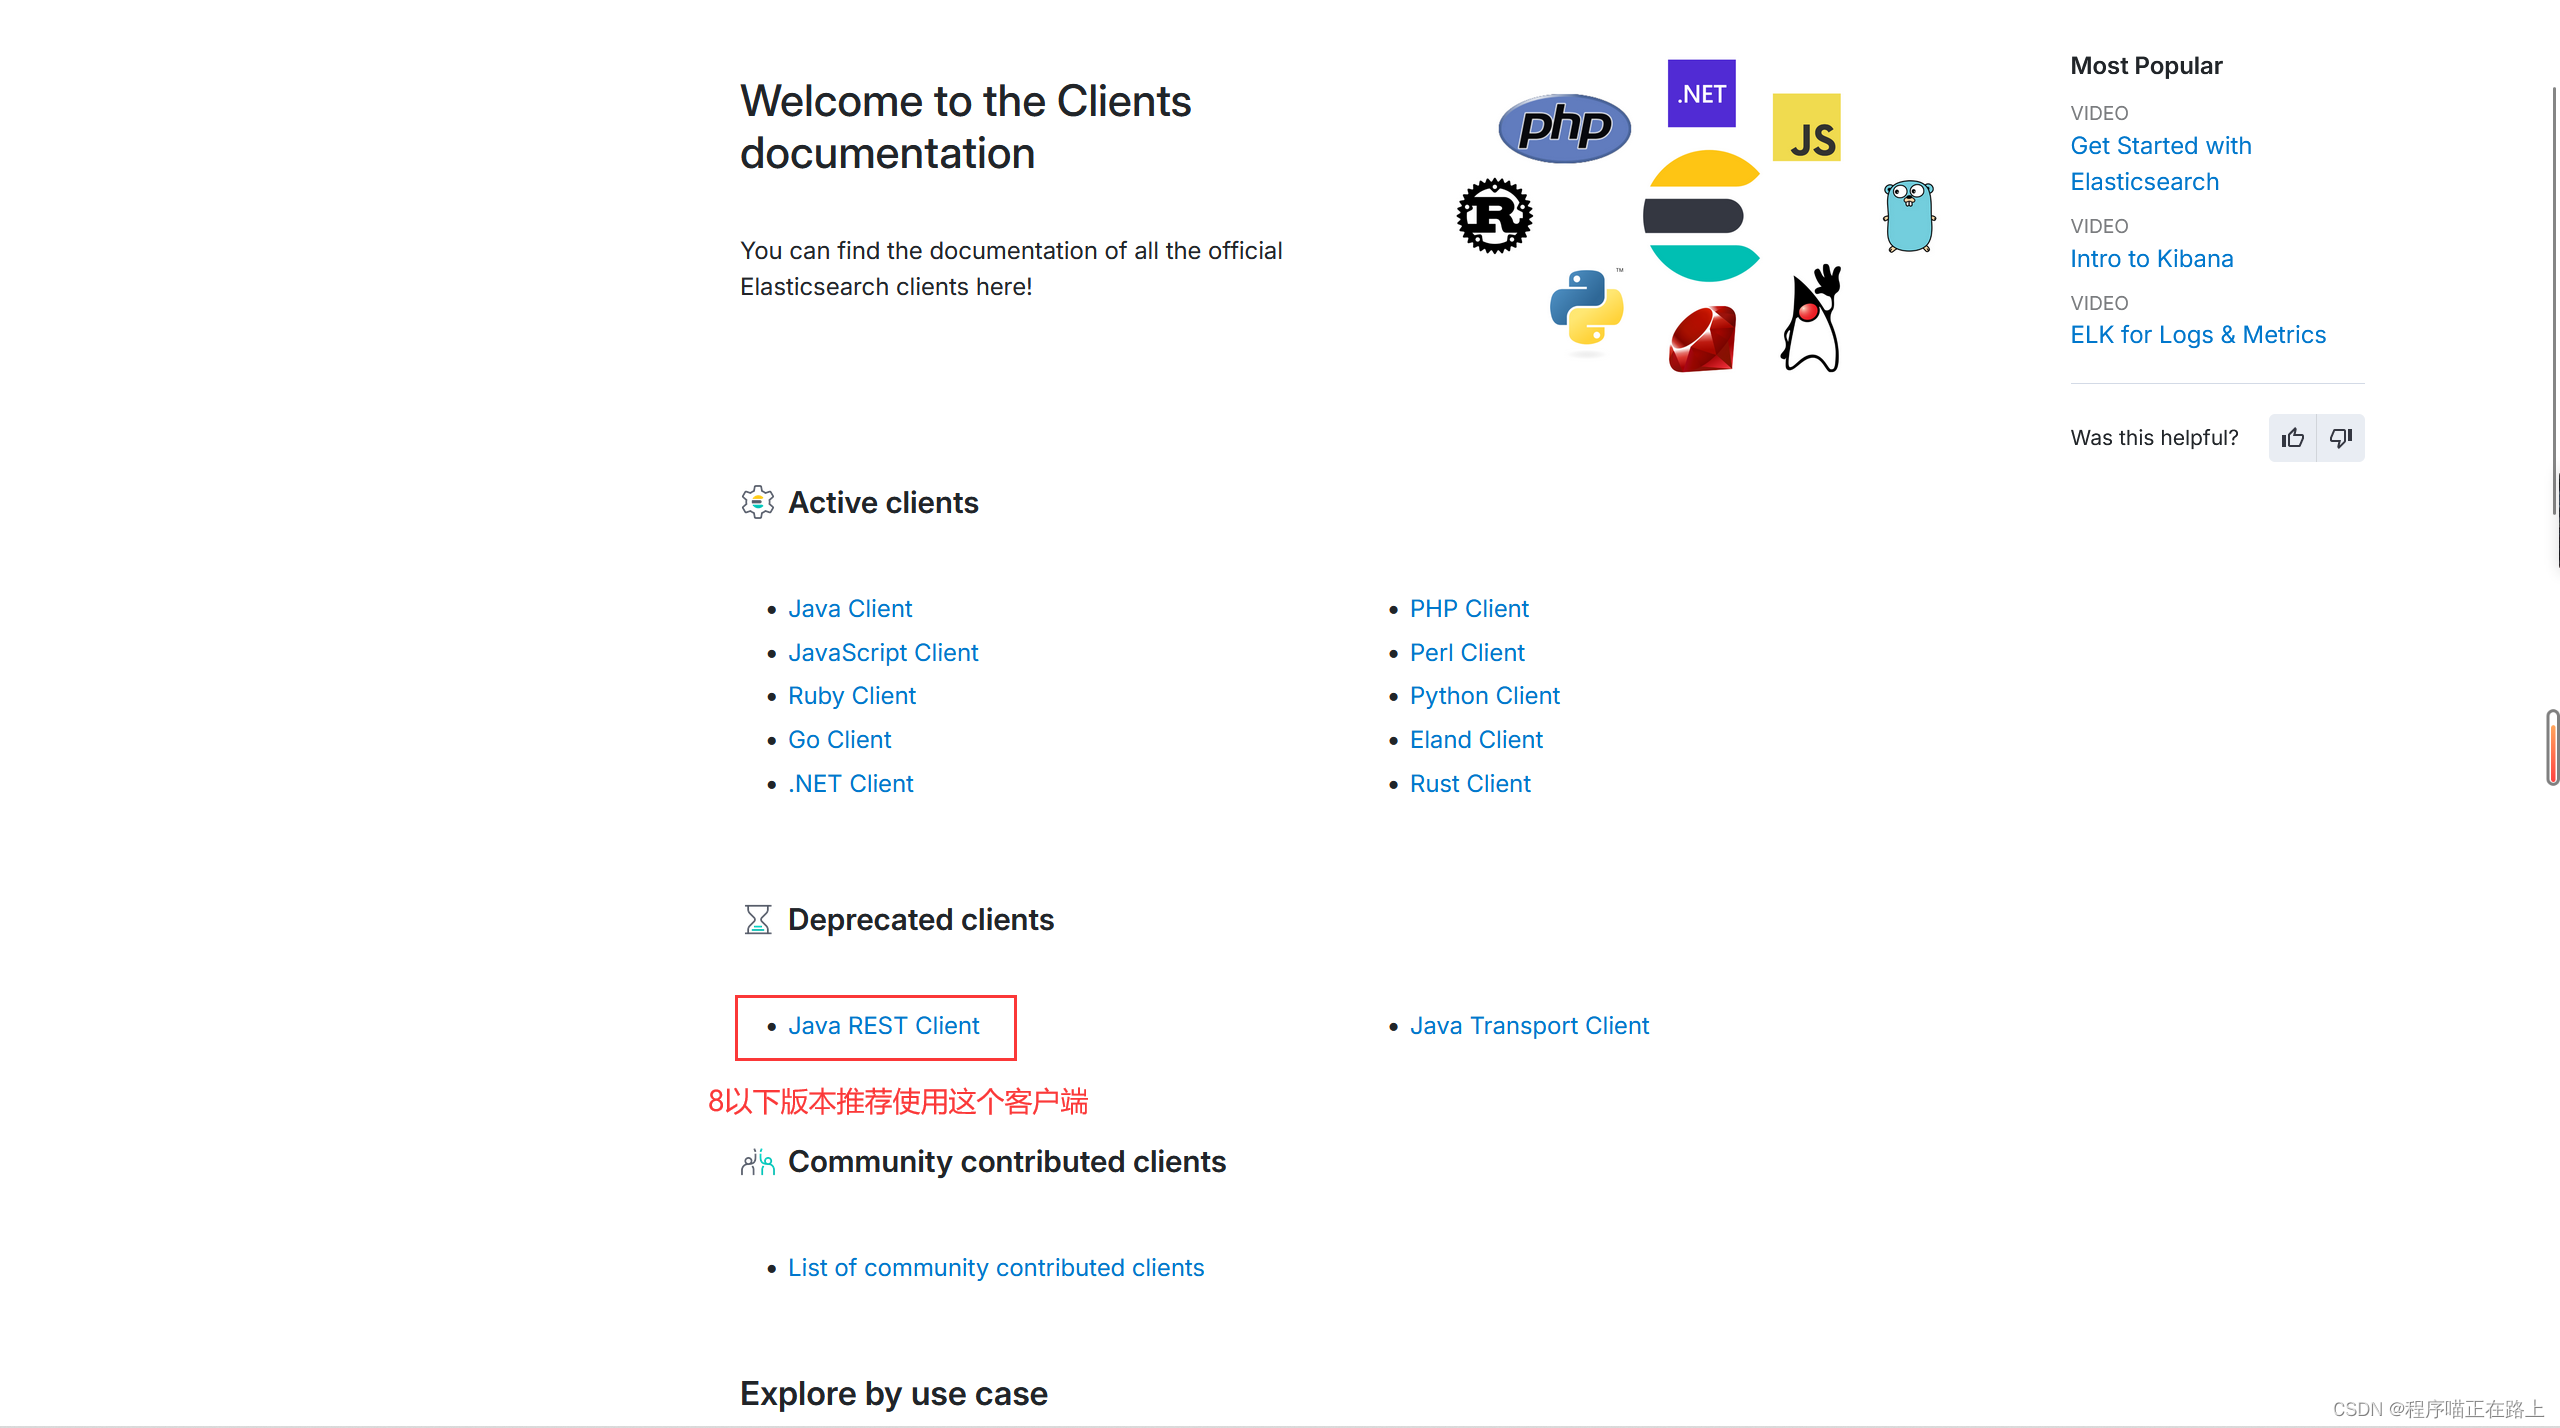Open List of community contributed clients

point(995,1268)
